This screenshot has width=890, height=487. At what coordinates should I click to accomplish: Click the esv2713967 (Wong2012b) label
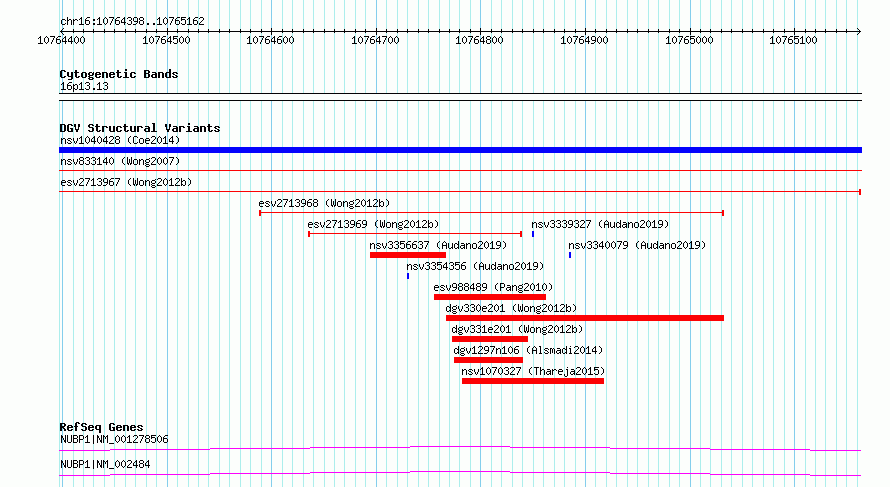click(x=126, y=182)
